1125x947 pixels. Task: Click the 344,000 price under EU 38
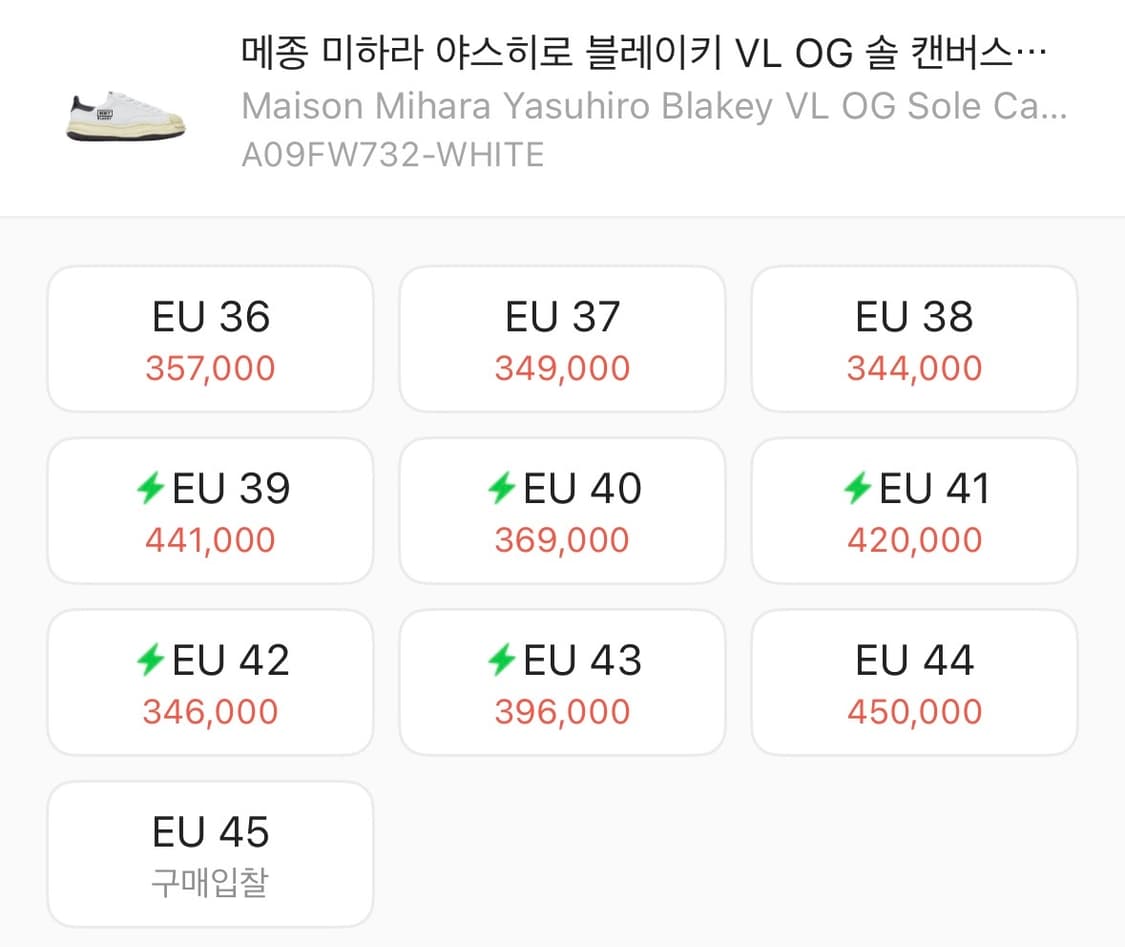coord(913,368)
